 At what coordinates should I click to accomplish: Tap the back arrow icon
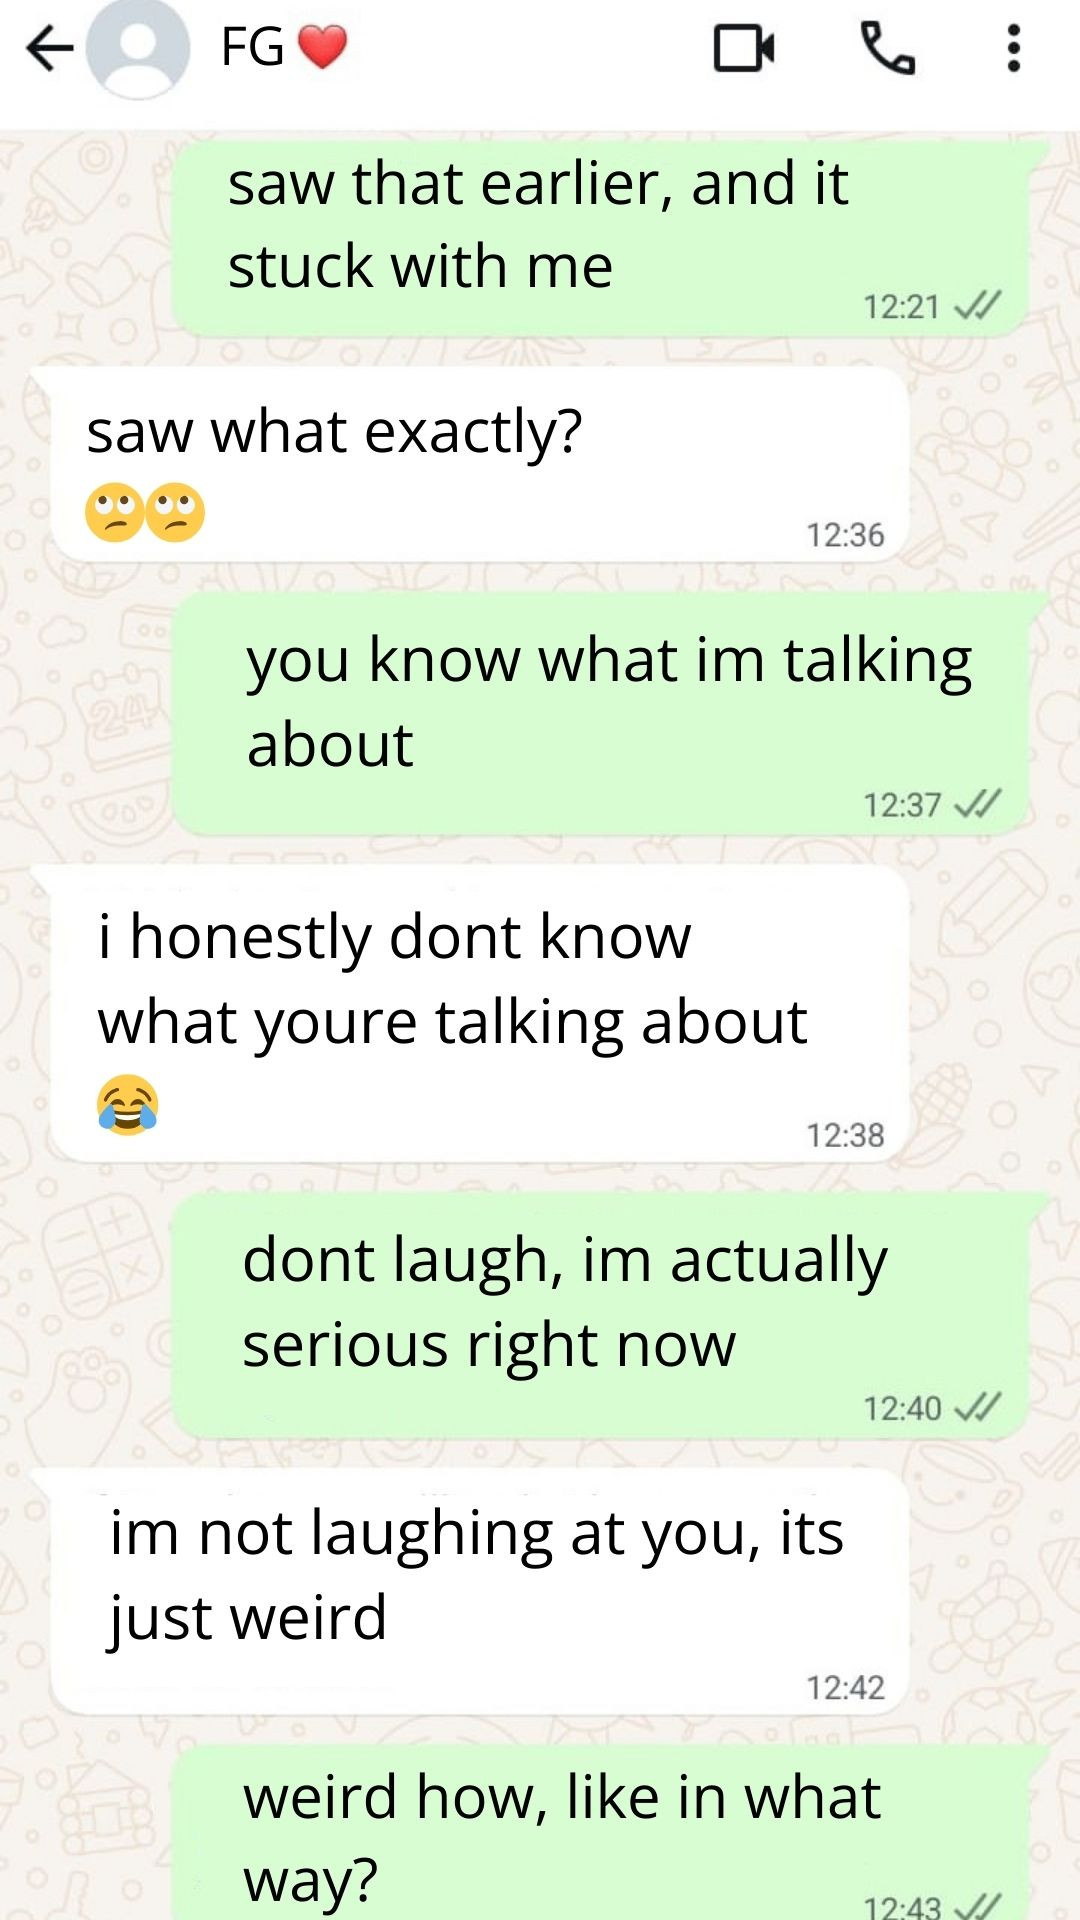coord(50,48)
